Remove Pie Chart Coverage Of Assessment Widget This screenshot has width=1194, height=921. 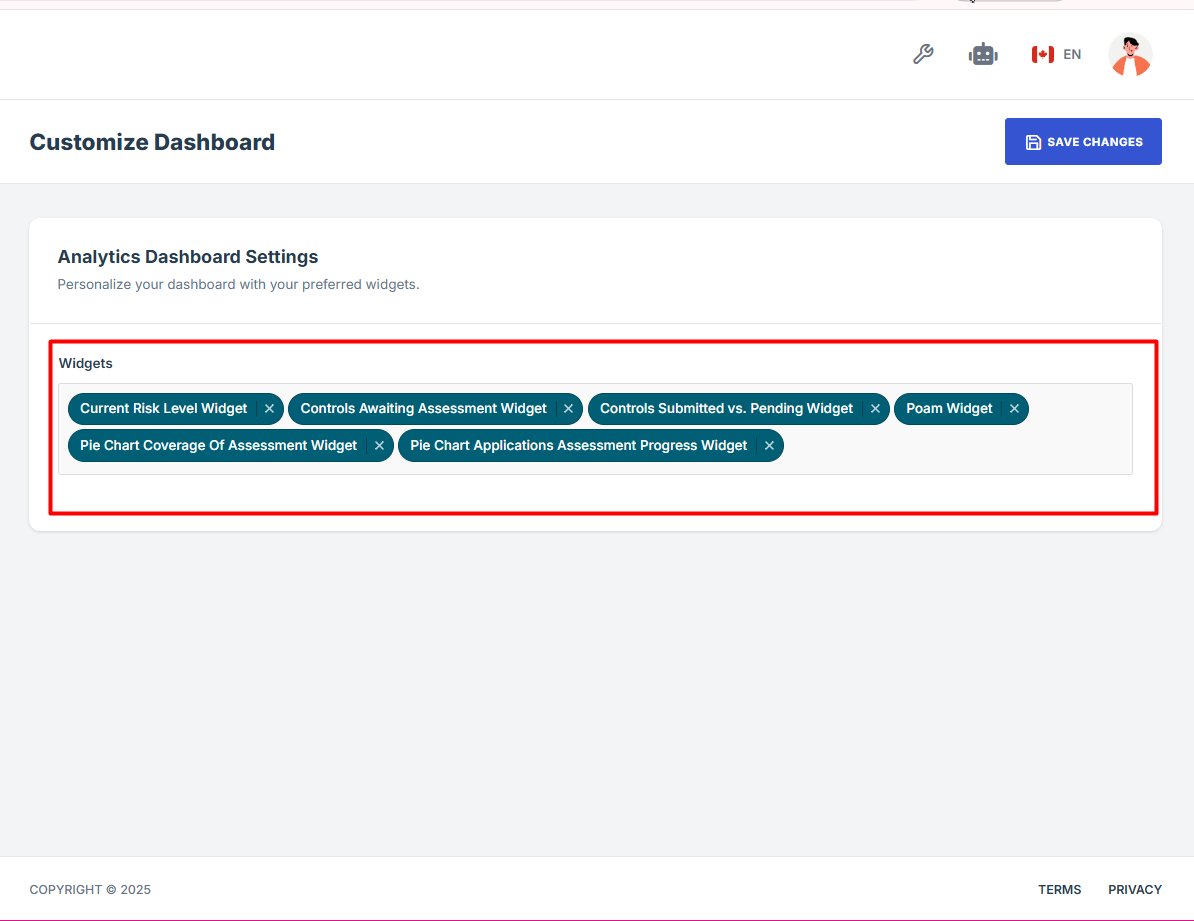379,446
